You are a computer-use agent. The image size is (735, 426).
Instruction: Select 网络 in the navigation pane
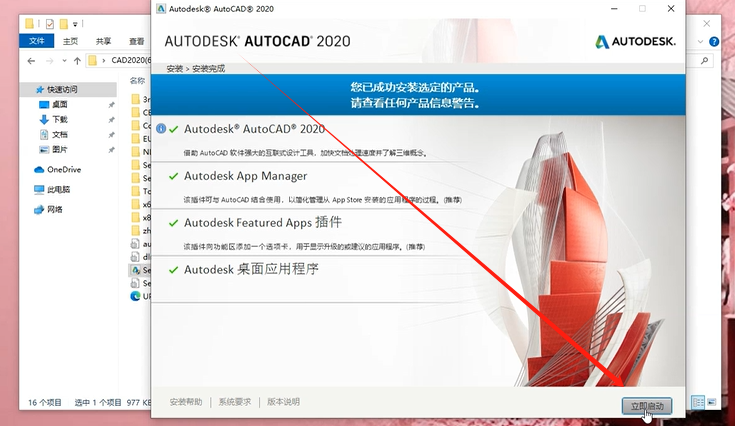pos(55,209)
